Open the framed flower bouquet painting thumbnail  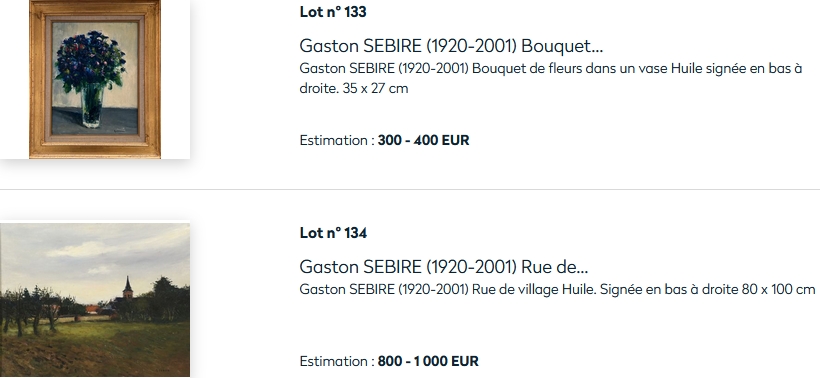[95, 79]
